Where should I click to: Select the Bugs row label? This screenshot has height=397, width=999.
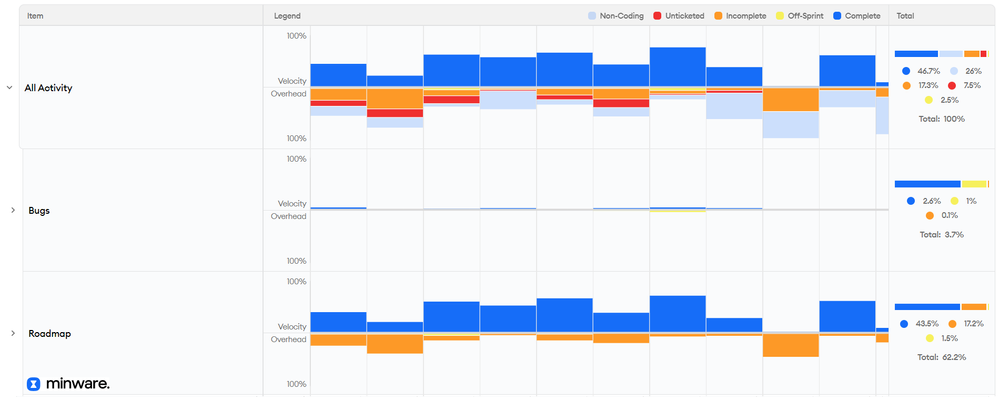(x=39, y=210)
